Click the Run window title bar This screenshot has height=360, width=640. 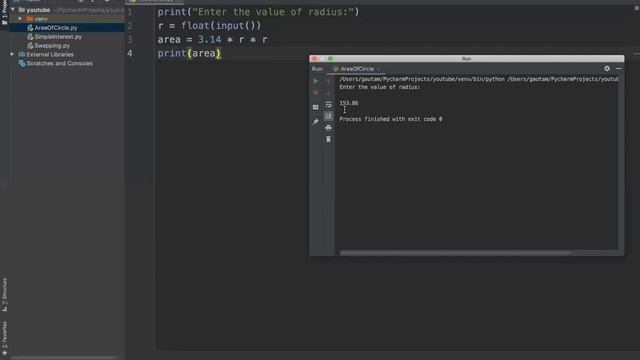(467, 59)
